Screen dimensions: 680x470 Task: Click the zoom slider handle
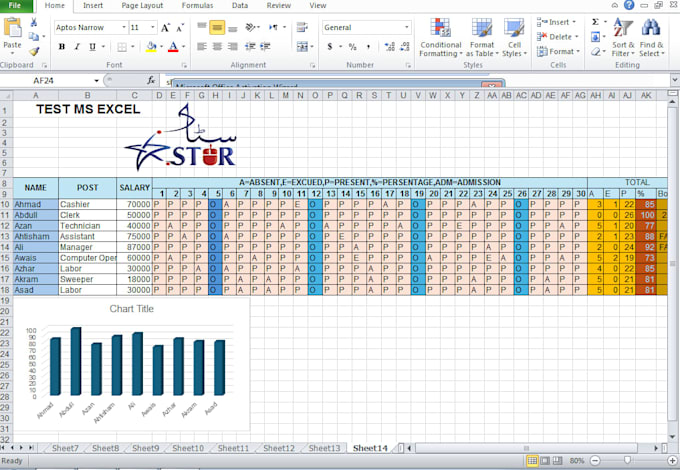coord(627,460)
